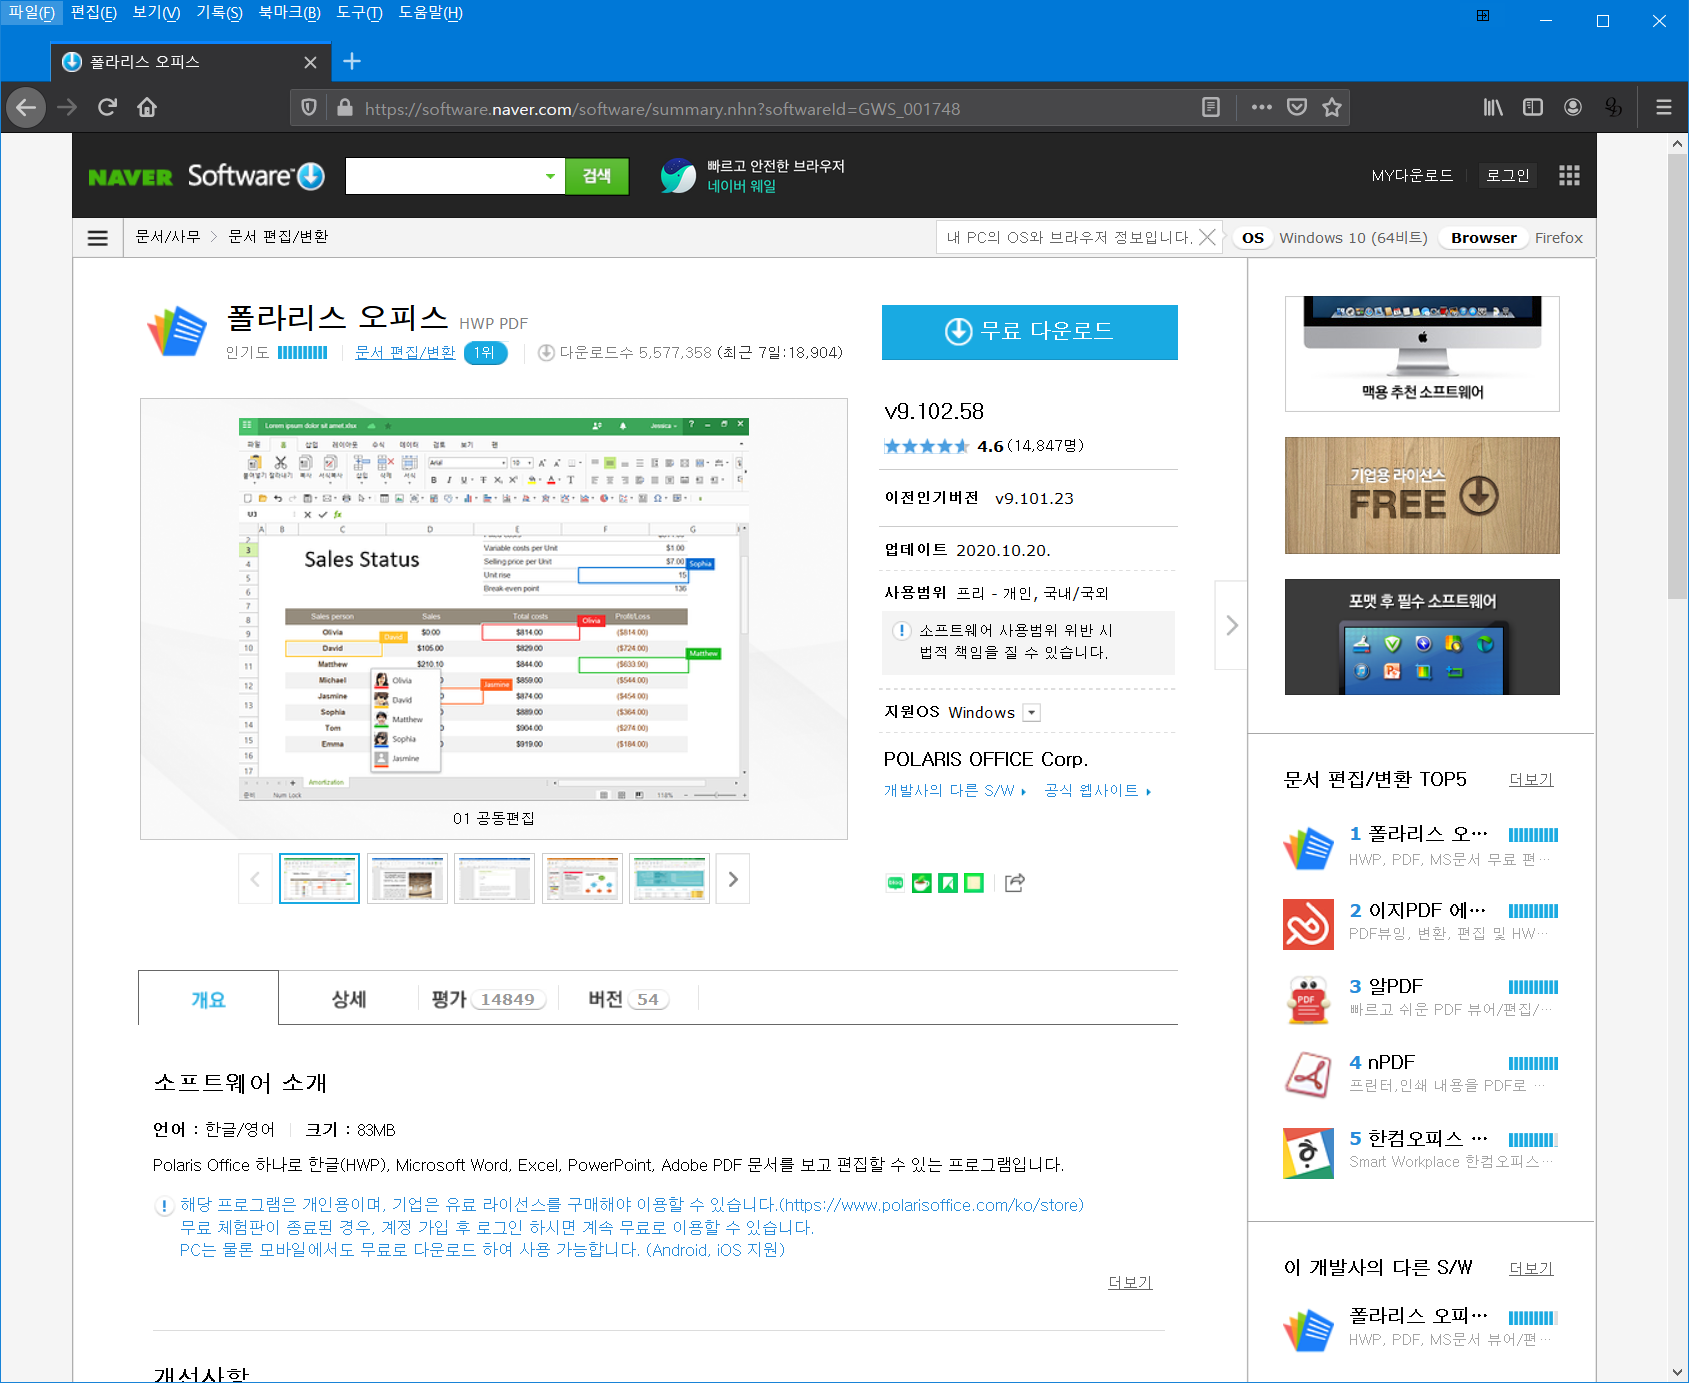Image resolution: width=1689 pixels, height=1383 pixels.
Task: Open the tracking protection shield icon
Action: pyautogui.click(x=309, y=107)
